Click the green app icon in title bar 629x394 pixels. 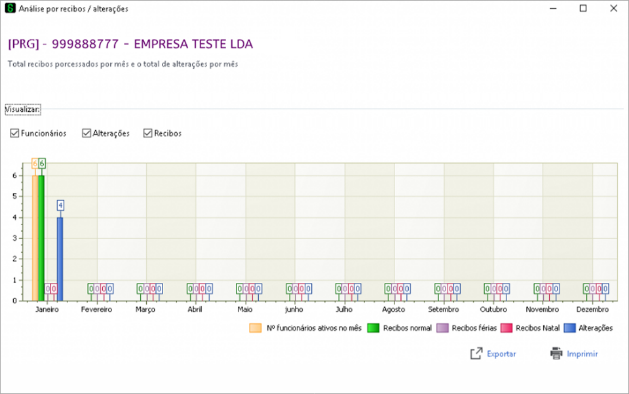[10, 8]
